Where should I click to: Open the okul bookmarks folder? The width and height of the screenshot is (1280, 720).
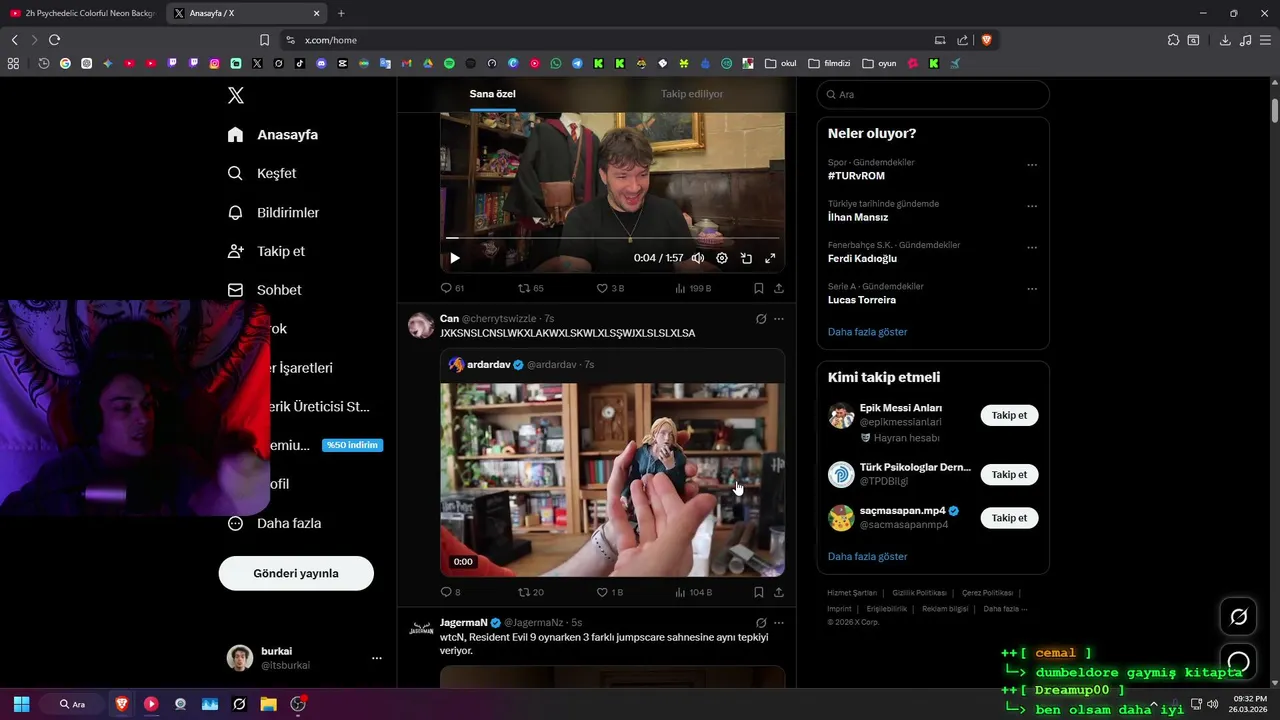tap(781, 63)
